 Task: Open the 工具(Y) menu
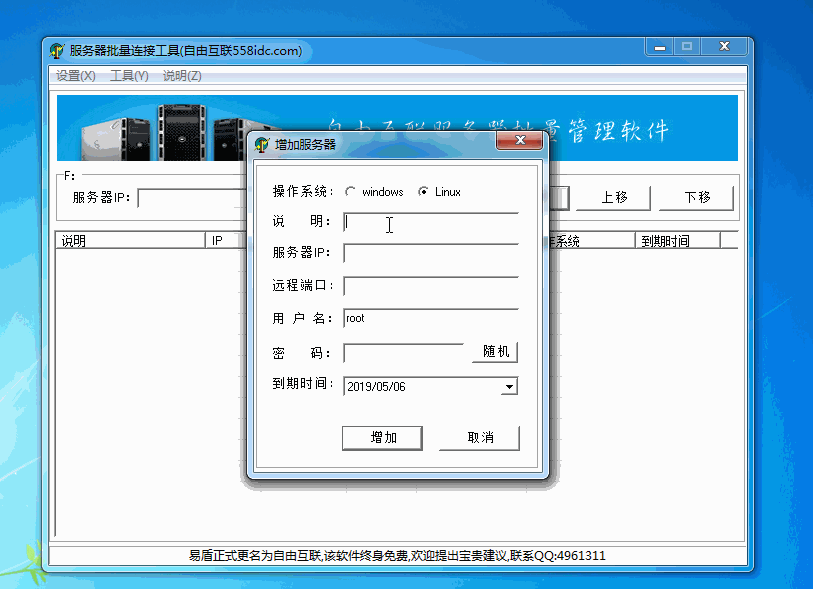click(x=129, y=76)
